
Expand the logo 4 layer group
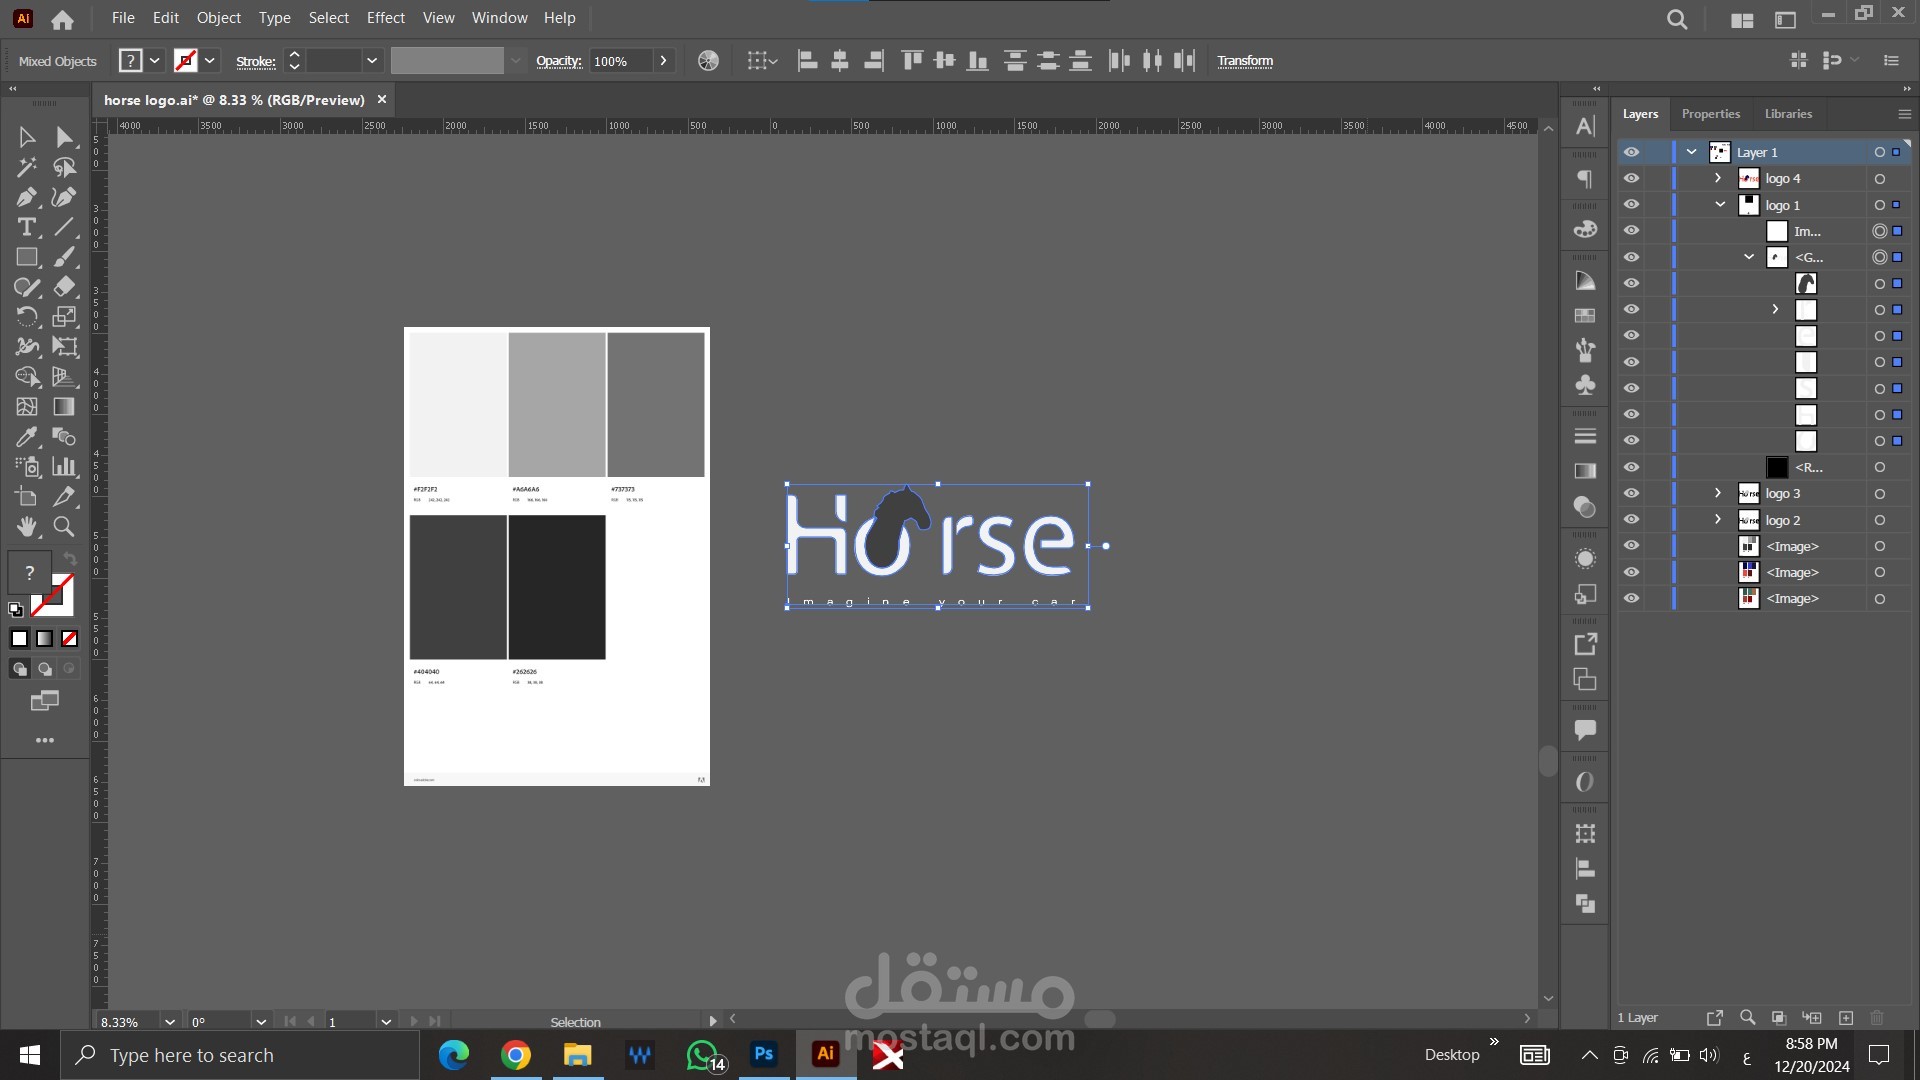point(1718,178)
